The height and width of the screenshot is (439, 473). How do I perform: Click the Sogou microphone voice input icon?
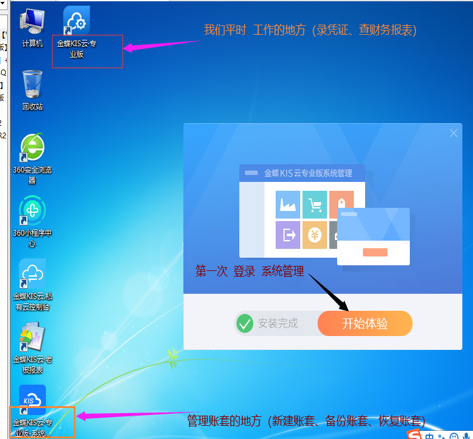pos(467,436)
